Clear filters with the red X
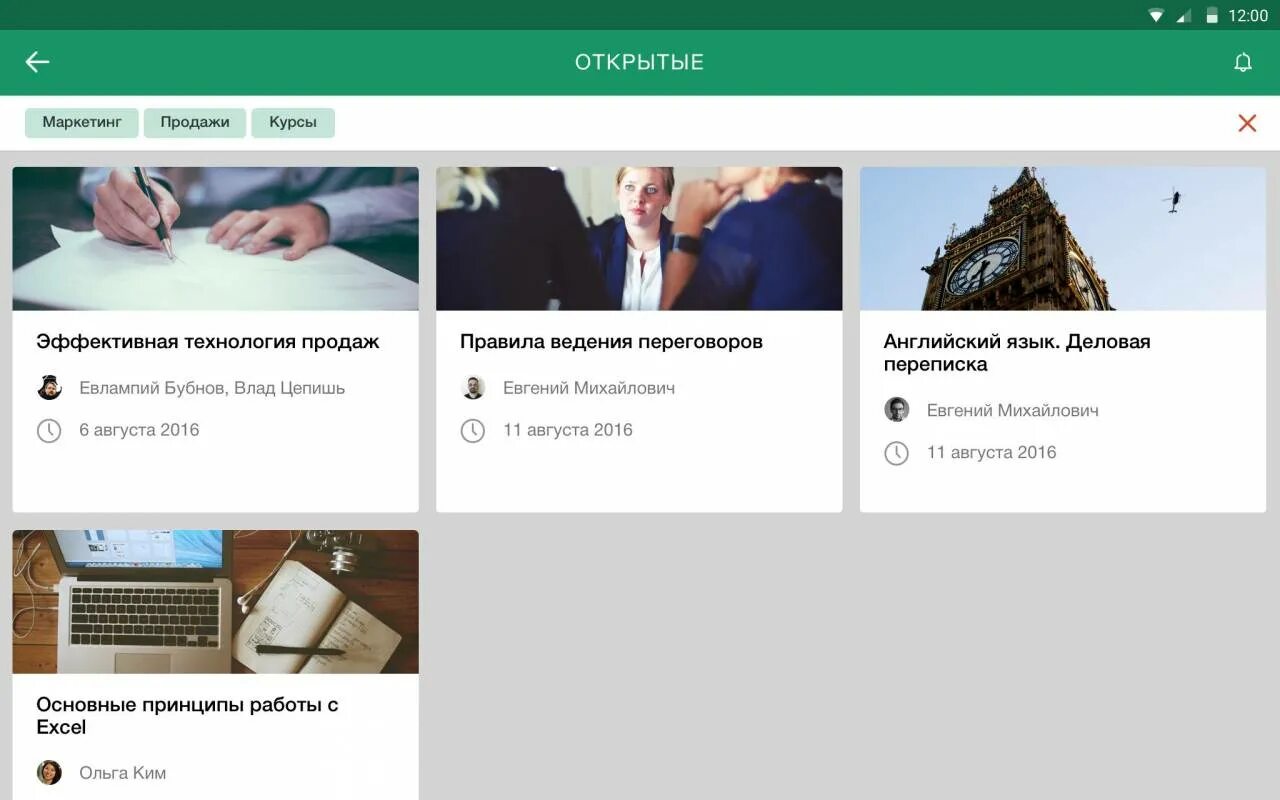This screenshot has height=800, width=1280. (1247, 123)
